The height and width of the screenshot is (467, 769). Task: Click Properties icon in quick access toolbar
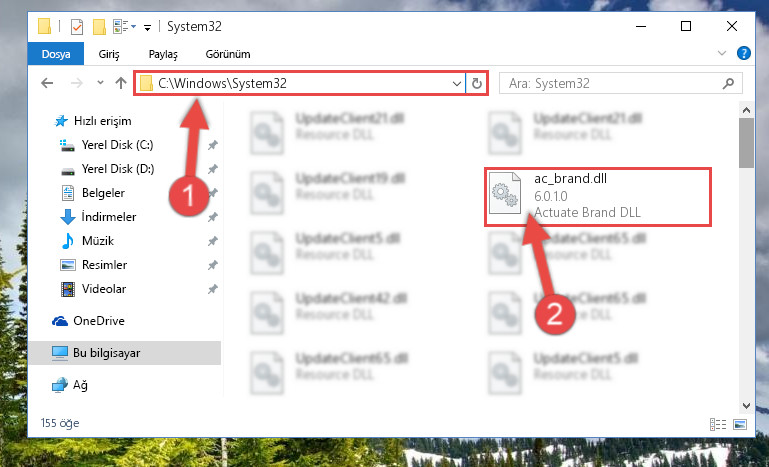(77, 26)
